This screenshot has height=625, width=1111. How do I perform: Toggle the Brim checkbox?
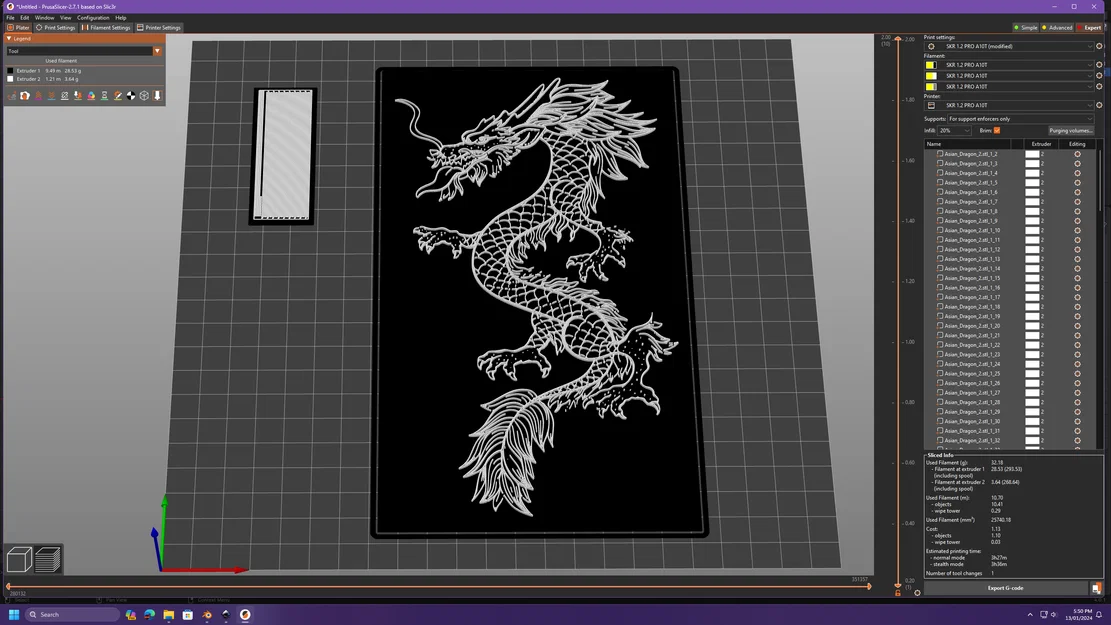(997, 130)
